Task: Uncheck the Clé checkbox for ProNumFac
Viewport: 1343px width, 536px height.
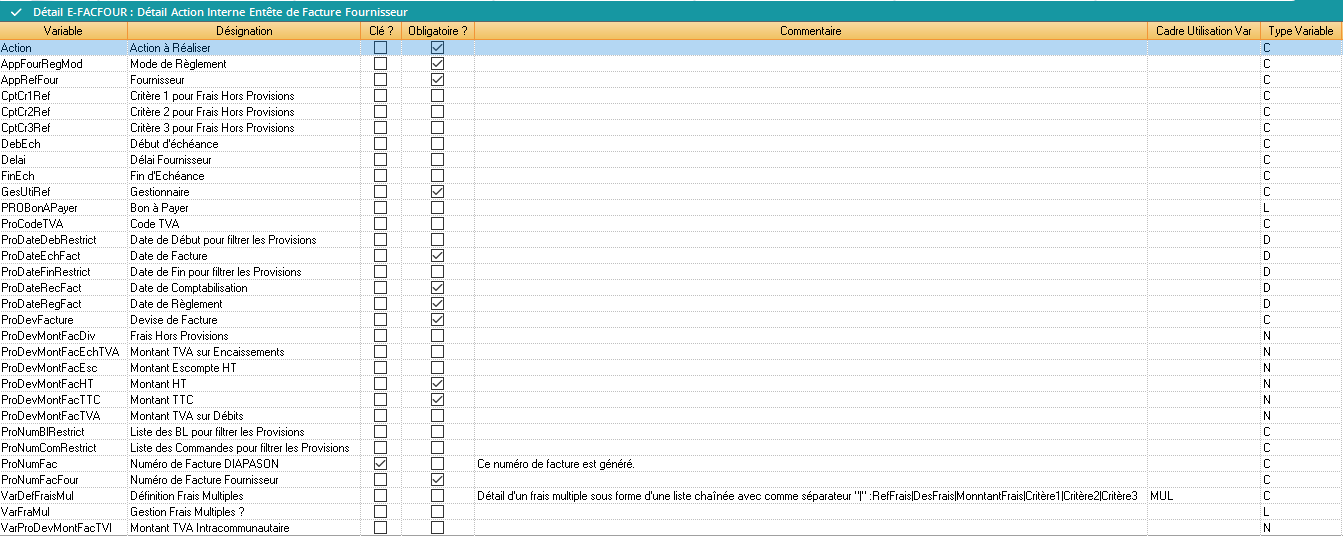Action: click(x=380, y=464)
